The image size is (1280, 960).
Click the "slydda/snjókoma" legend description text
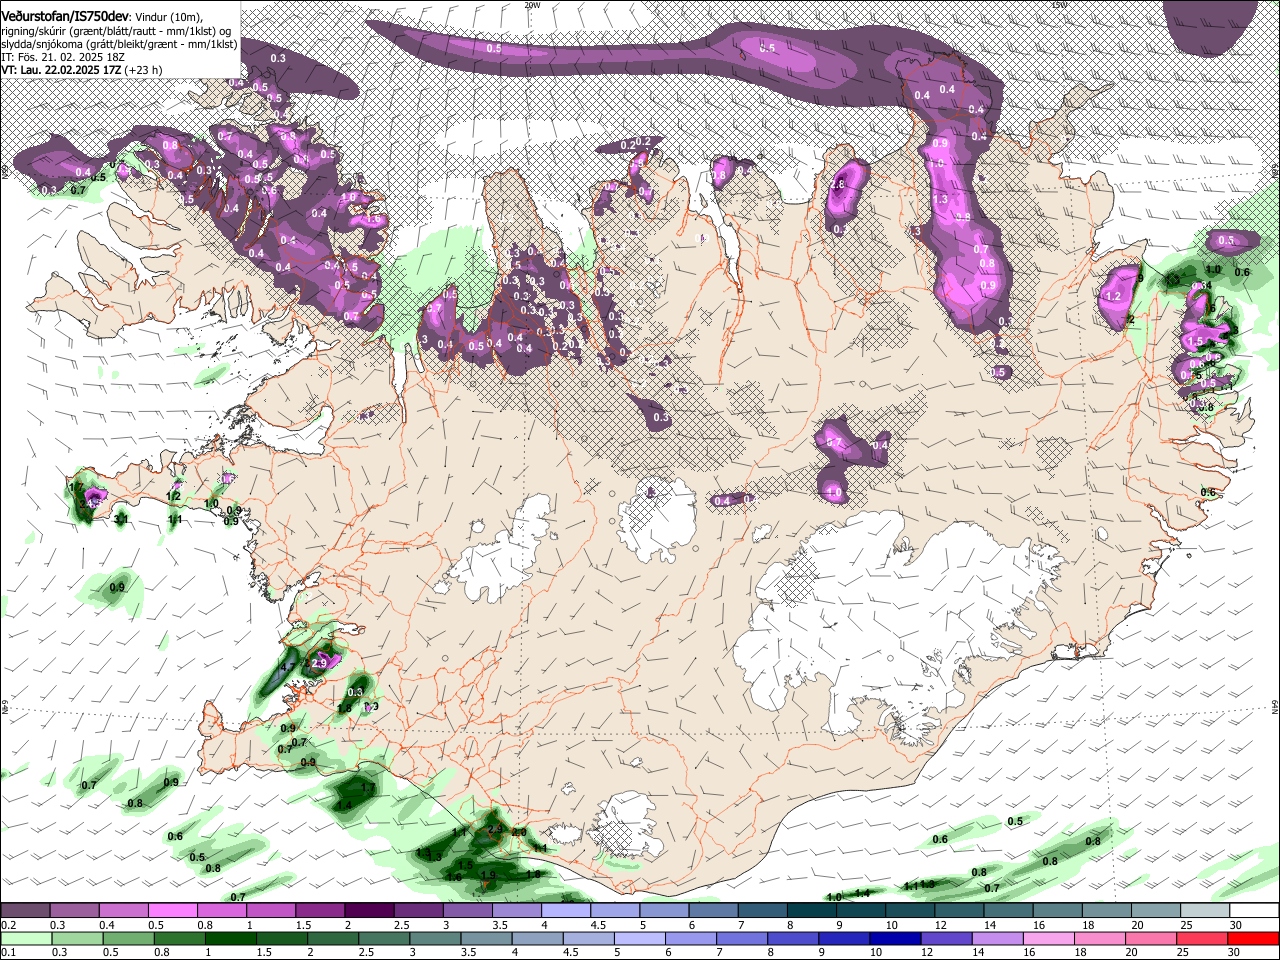tap(42, 44)
